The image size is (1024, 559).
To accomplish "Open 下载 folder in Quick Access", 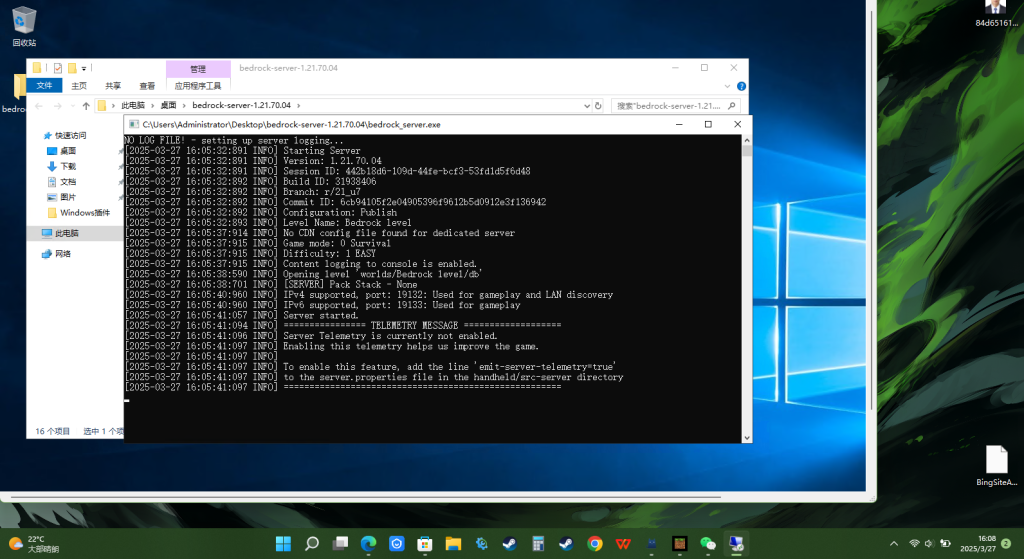I will (68, 166).
